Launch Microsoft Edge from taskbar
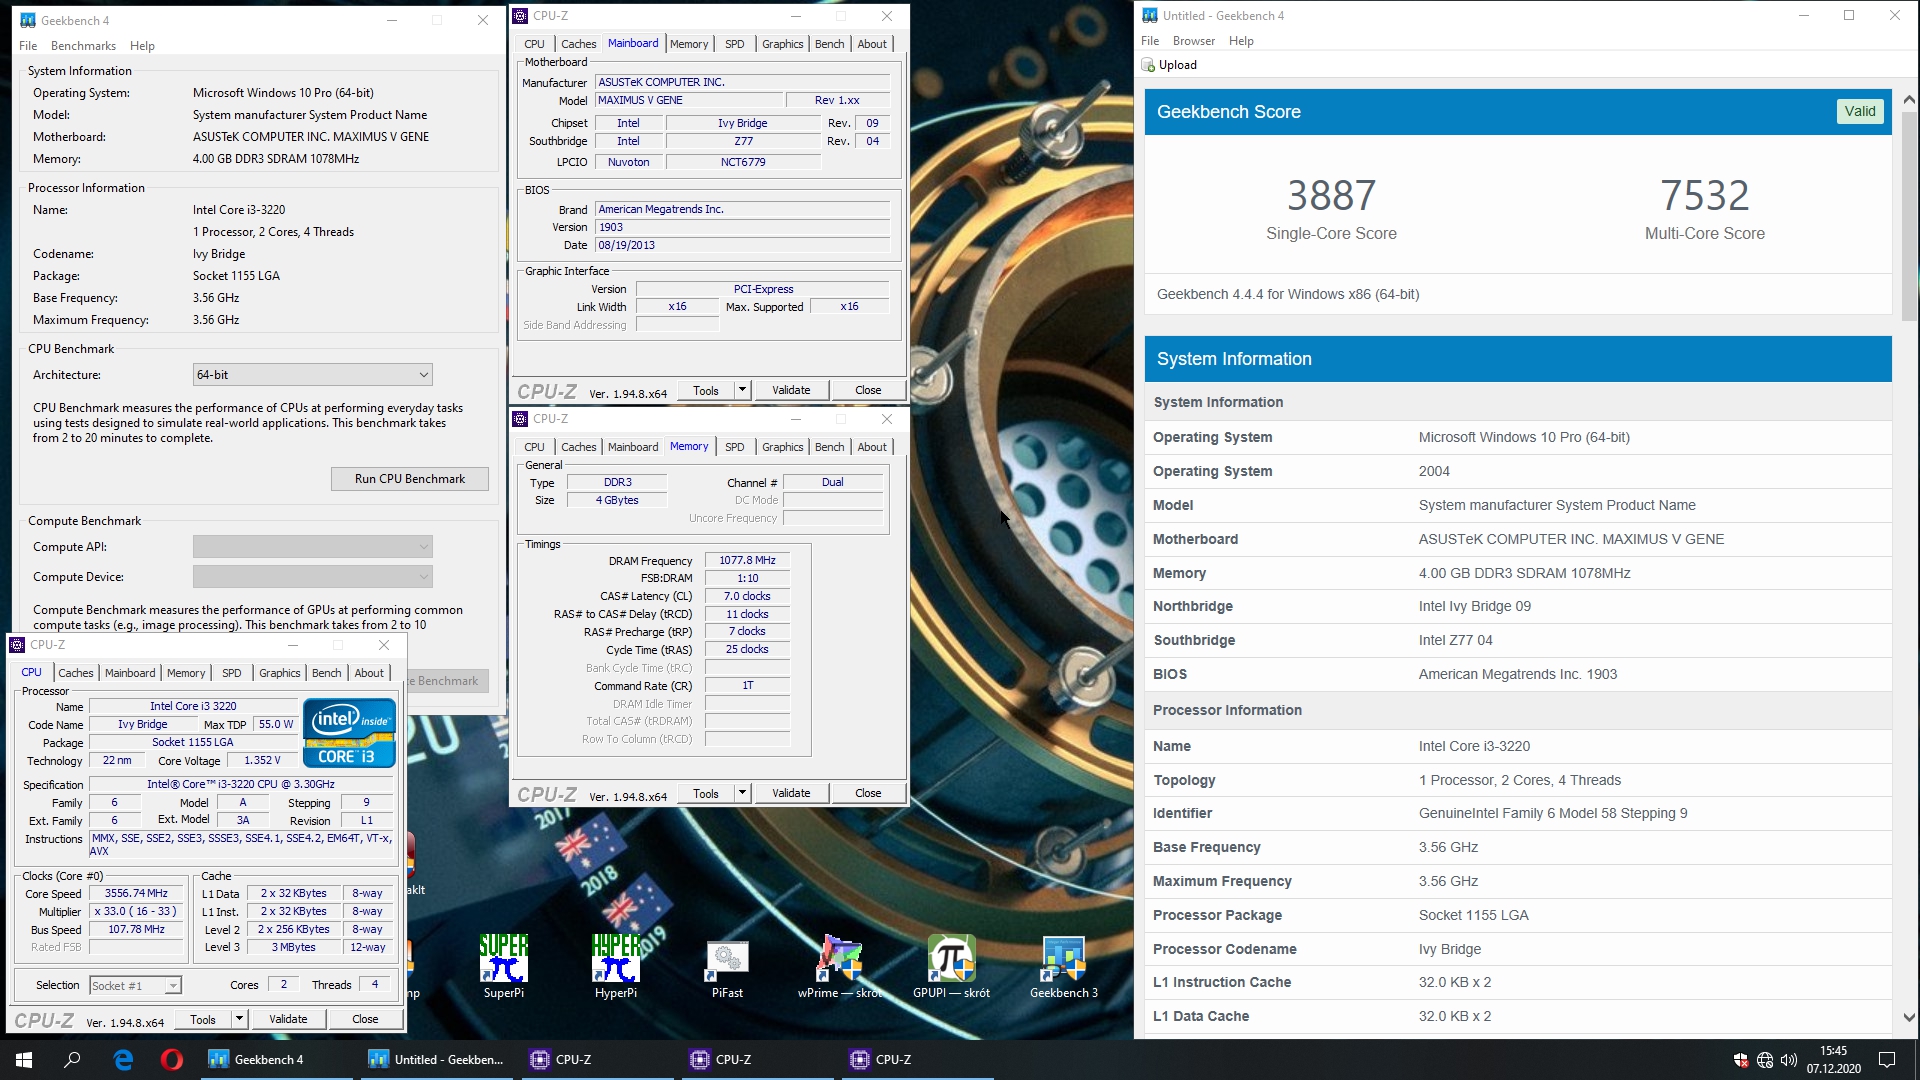1920x1080 pixels. 123,1060
